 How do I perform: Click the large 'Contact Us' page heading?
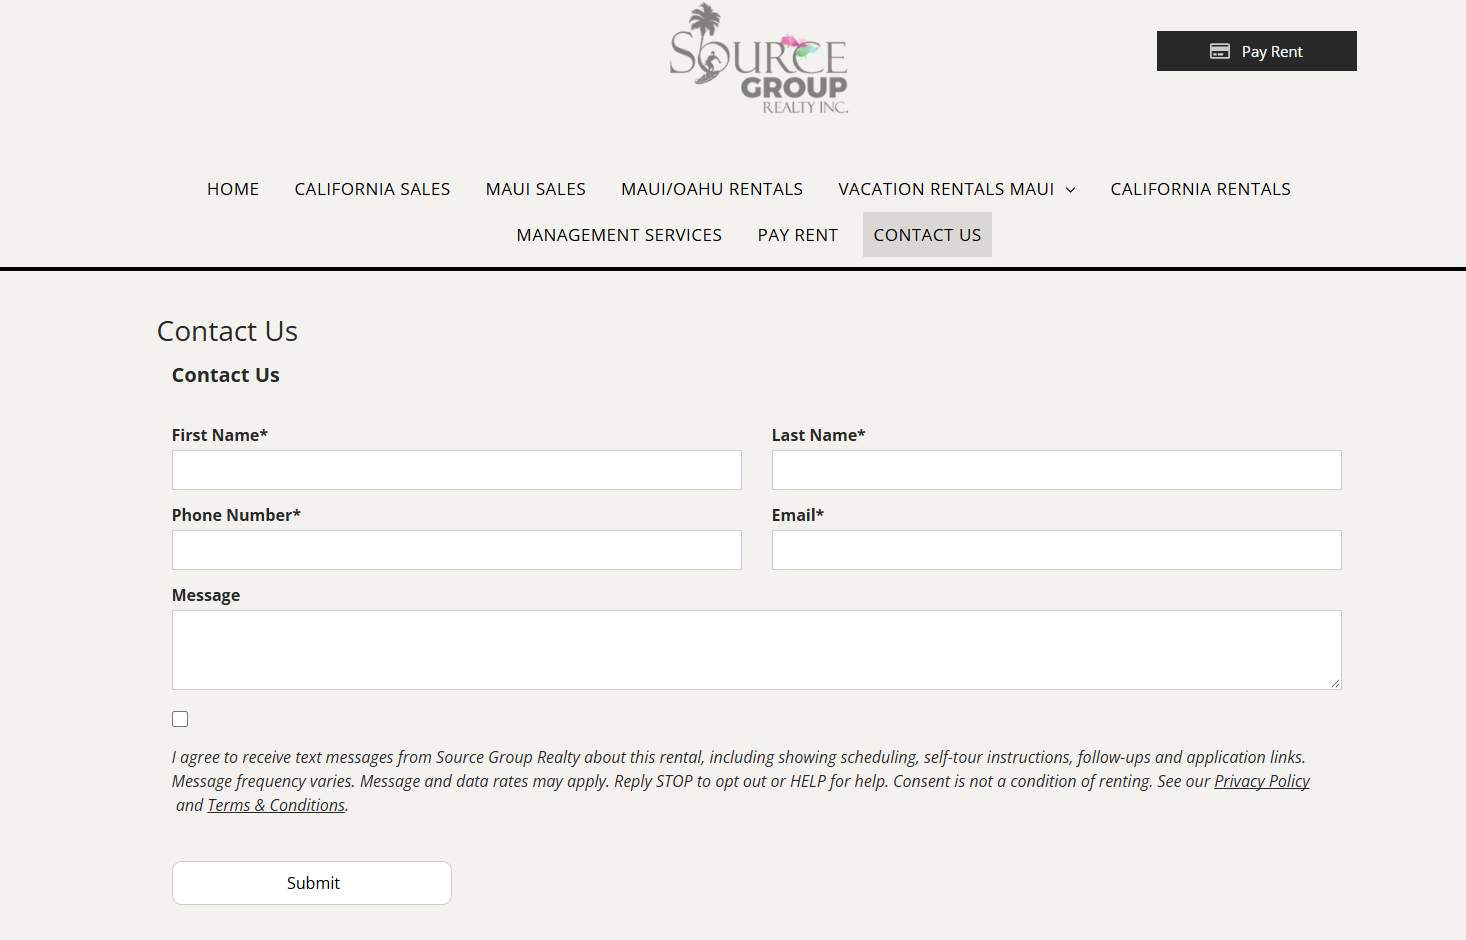[227, 331]
